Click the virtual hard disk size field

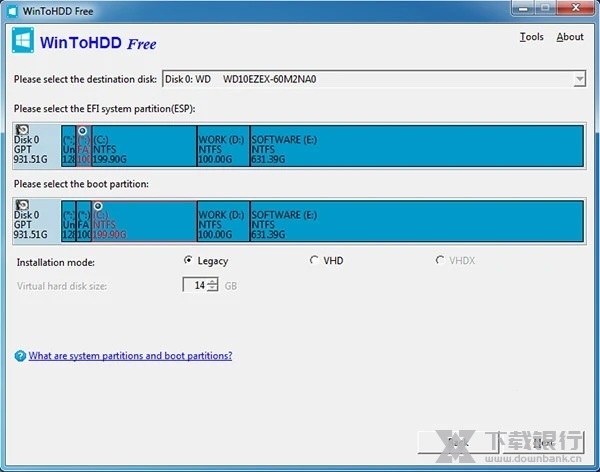coord(195,285)
